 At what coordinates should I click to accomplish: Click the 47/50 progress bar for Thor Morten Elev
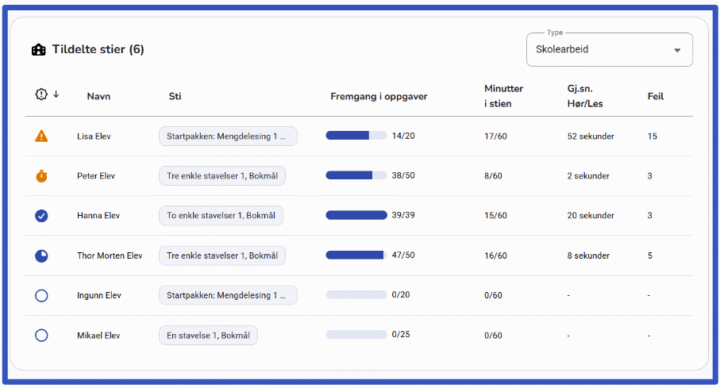click(x=356, y=255)
